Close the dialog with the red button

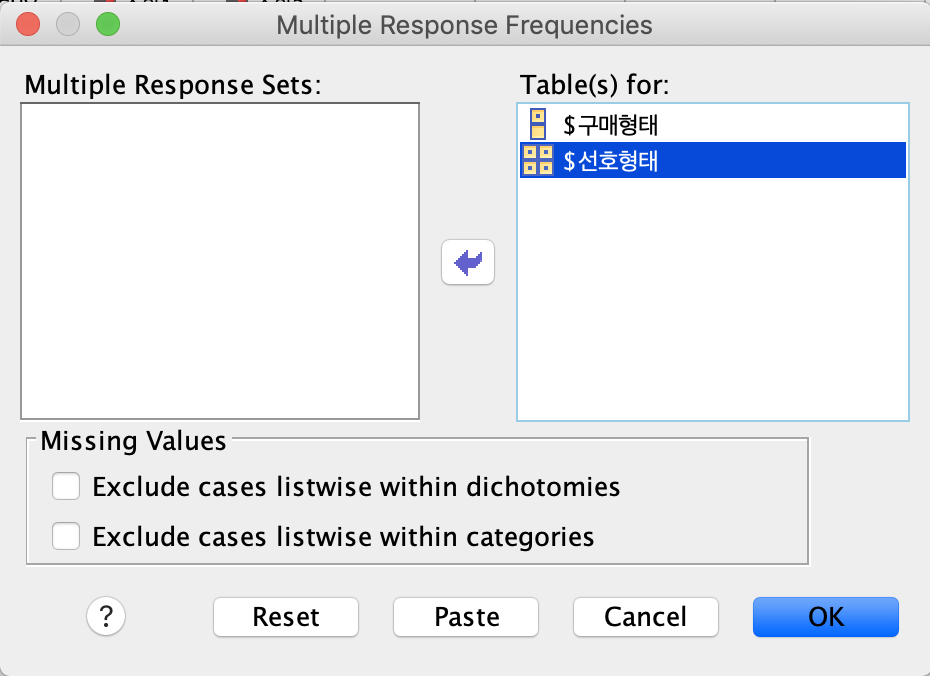pos(28,24)
